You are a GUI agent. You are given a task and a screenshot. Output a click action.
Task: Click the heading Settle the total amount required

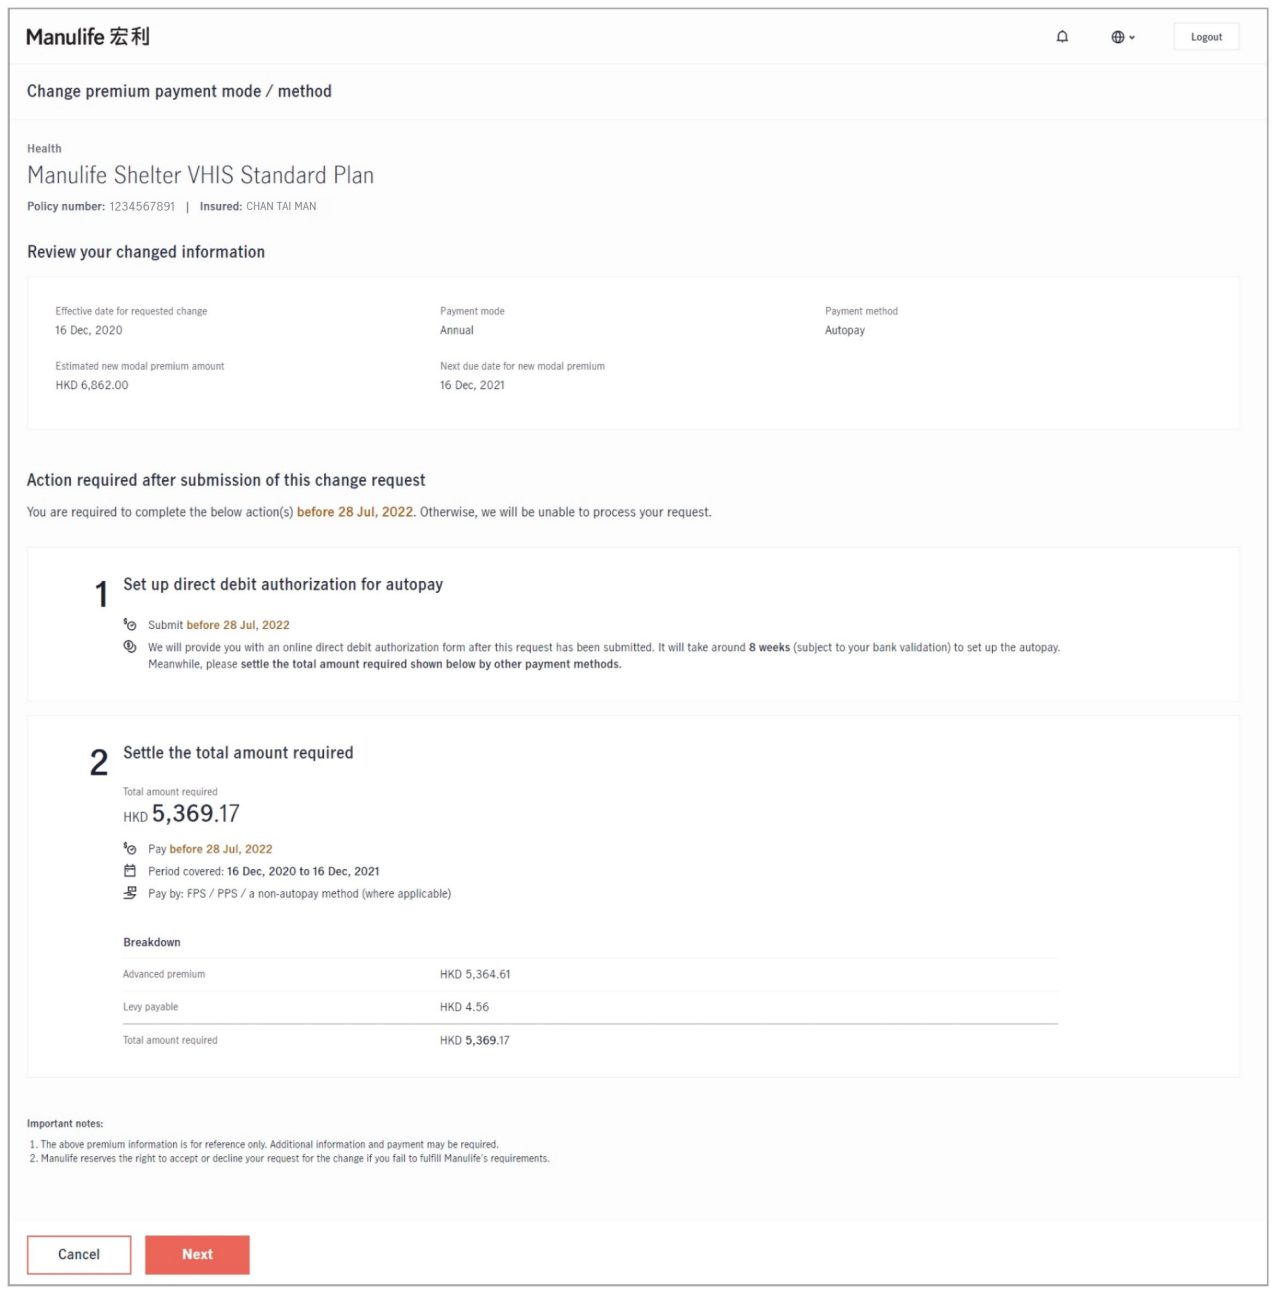[x=238, y=753]
